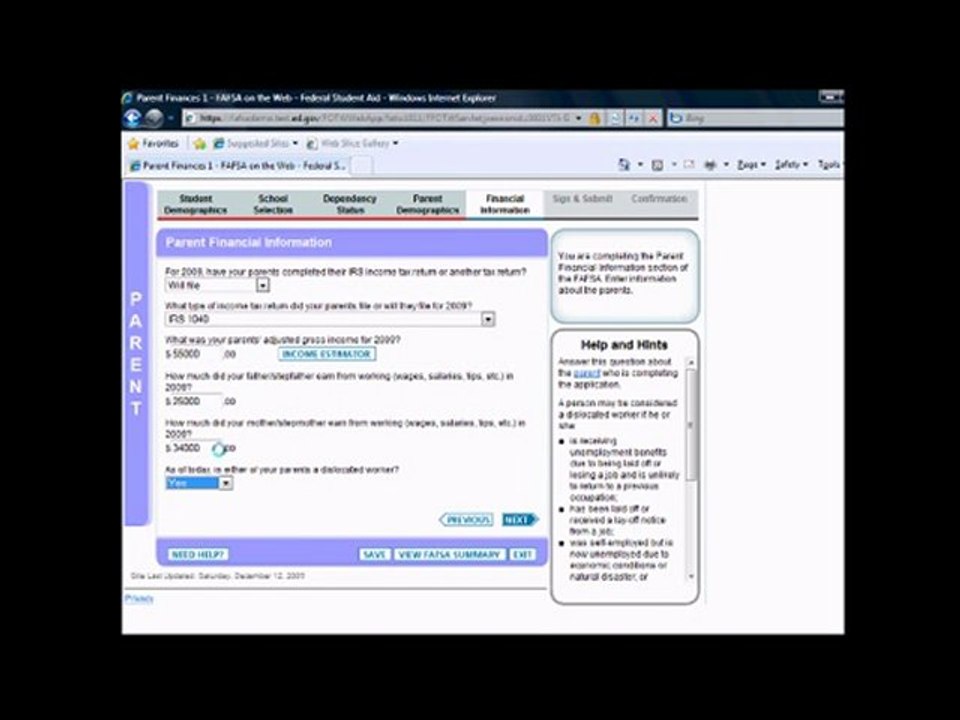Go to Parent Demographics tab

[427, 204]
